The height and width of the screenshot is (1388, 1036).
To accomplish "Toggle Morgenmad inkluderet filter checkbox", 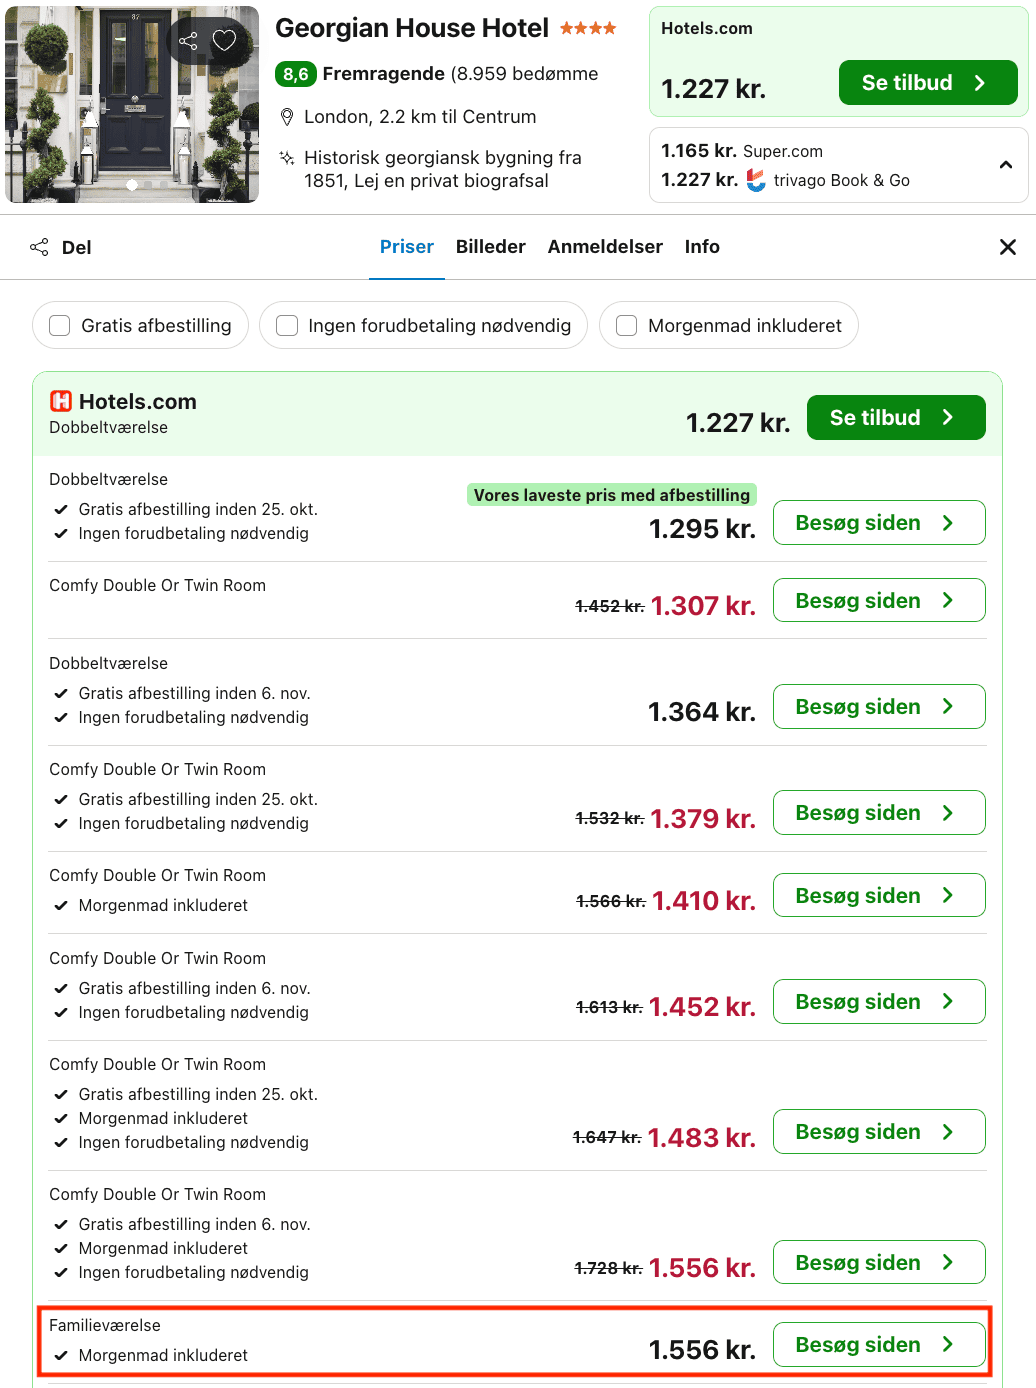I will tap(627, 326).
